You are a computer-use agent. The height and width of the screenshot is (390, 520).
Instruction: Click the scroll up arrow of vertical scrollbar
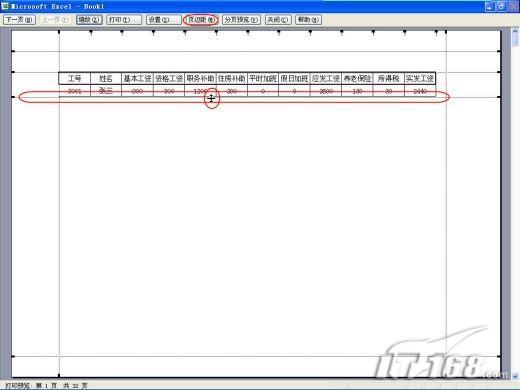[x=515, y=32]
